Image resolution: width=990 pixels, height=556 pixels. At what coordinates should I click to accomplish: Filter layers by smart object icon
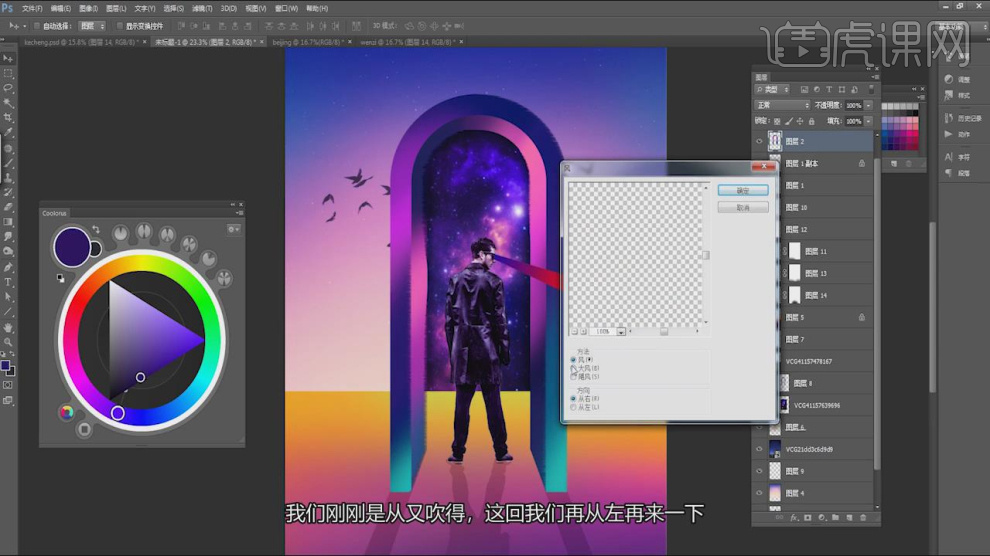click(x=854, y=90)
